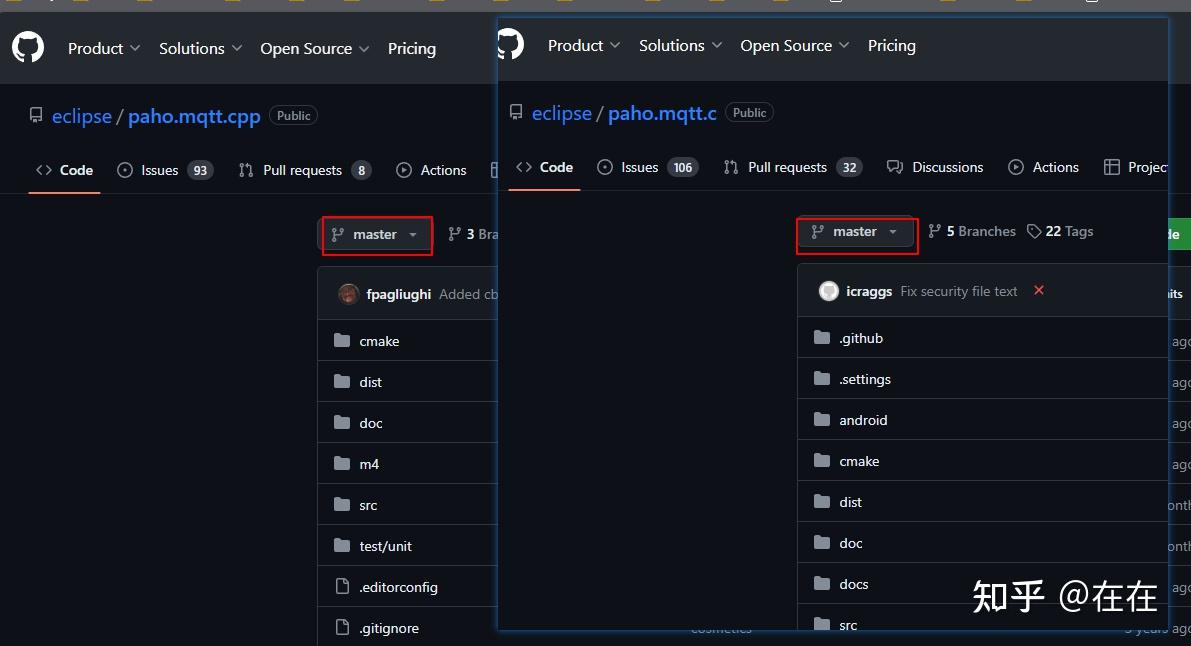Select Code tab in paho.mqtt.cpp repo
Screen dimensions: 1191x646
pos(65,170)
